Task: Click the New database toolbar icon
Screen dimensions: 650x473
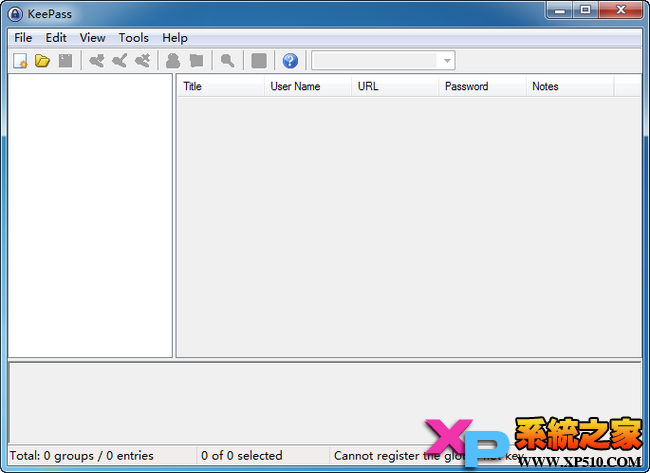Action: (20, 61)
